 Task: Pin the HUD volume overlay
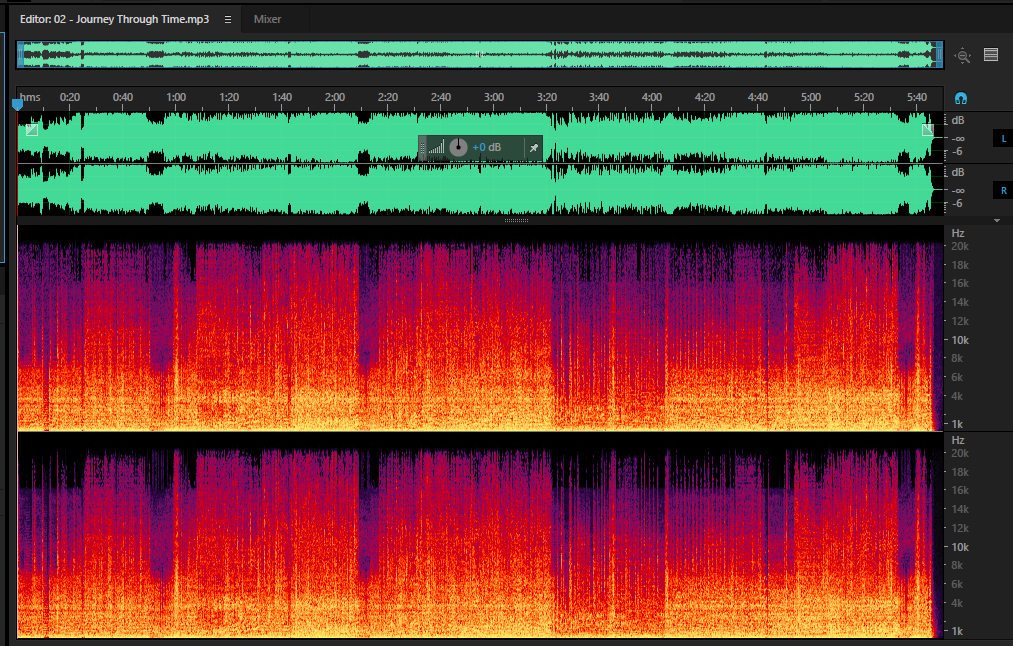click(534, 148)
